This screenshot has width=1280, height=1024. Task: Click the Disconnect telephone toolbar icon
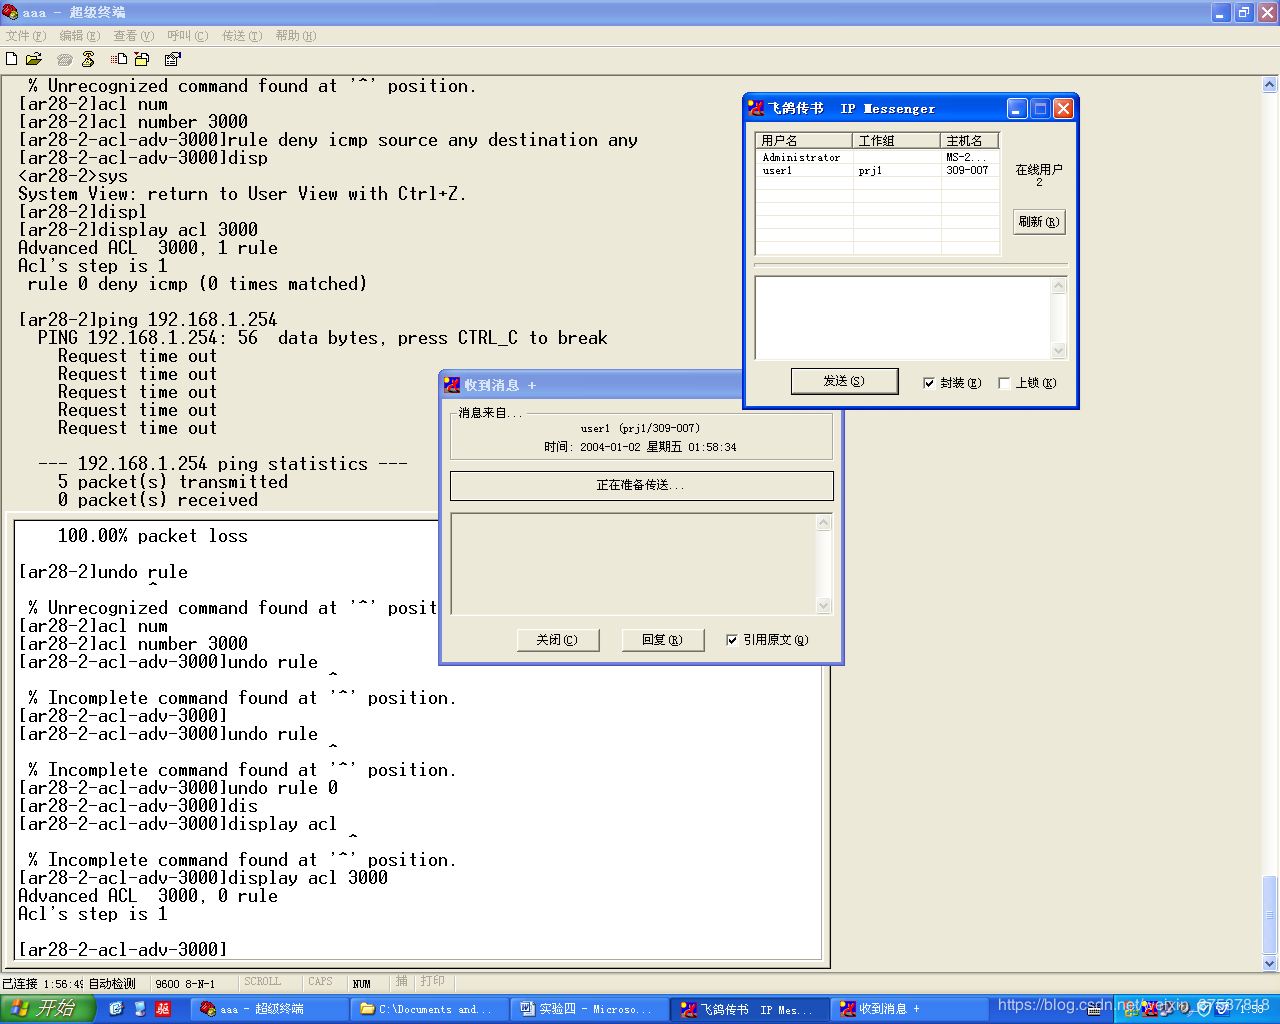point(88,59)
